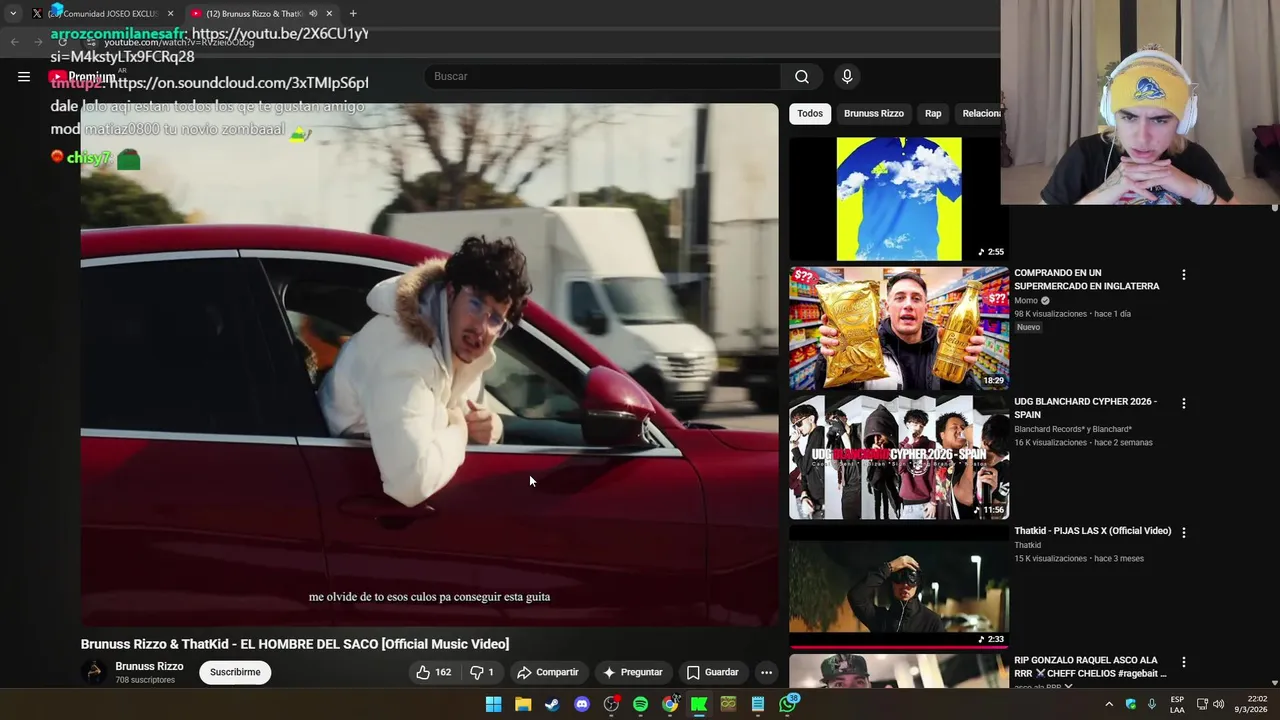Image resolution: width=1280 pixels, height=720 pixels.
Task: Open COMPRANDO EN UN SUPERMERCADO EN INGLATERRA title
Action: click(x=1087, y=279)
